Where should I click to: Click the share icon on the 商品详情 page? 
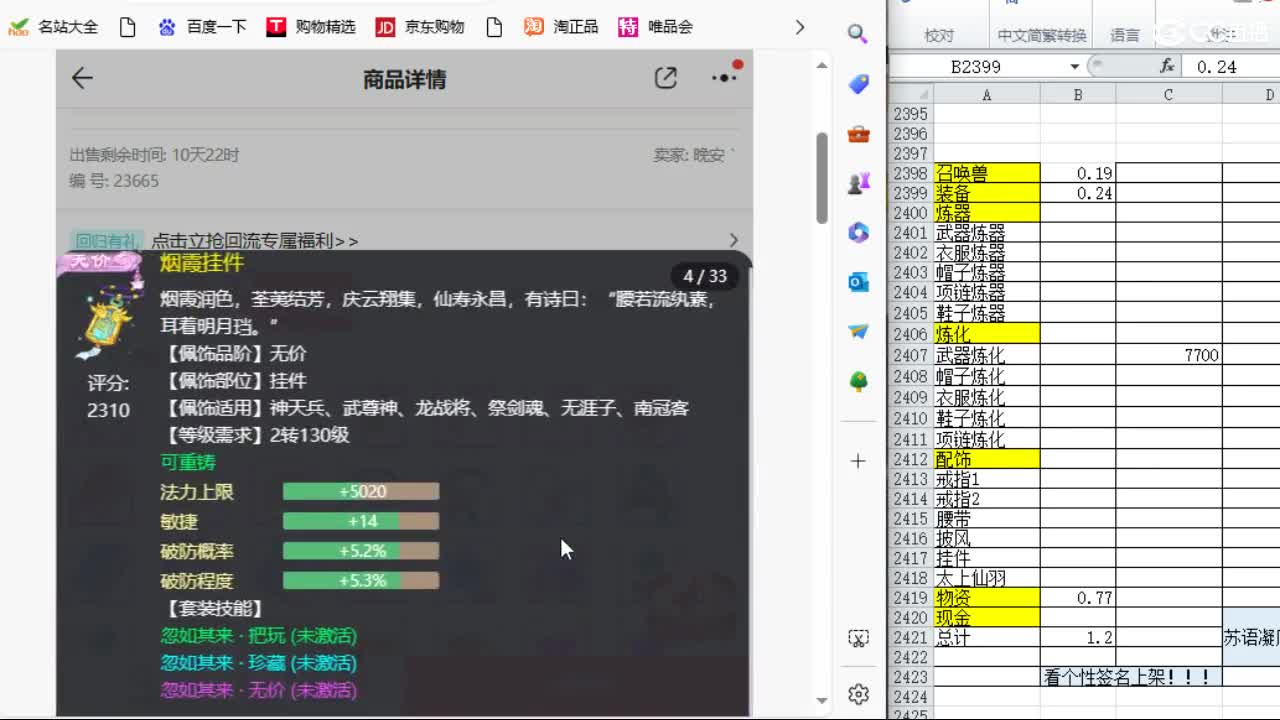coord(666,78)
